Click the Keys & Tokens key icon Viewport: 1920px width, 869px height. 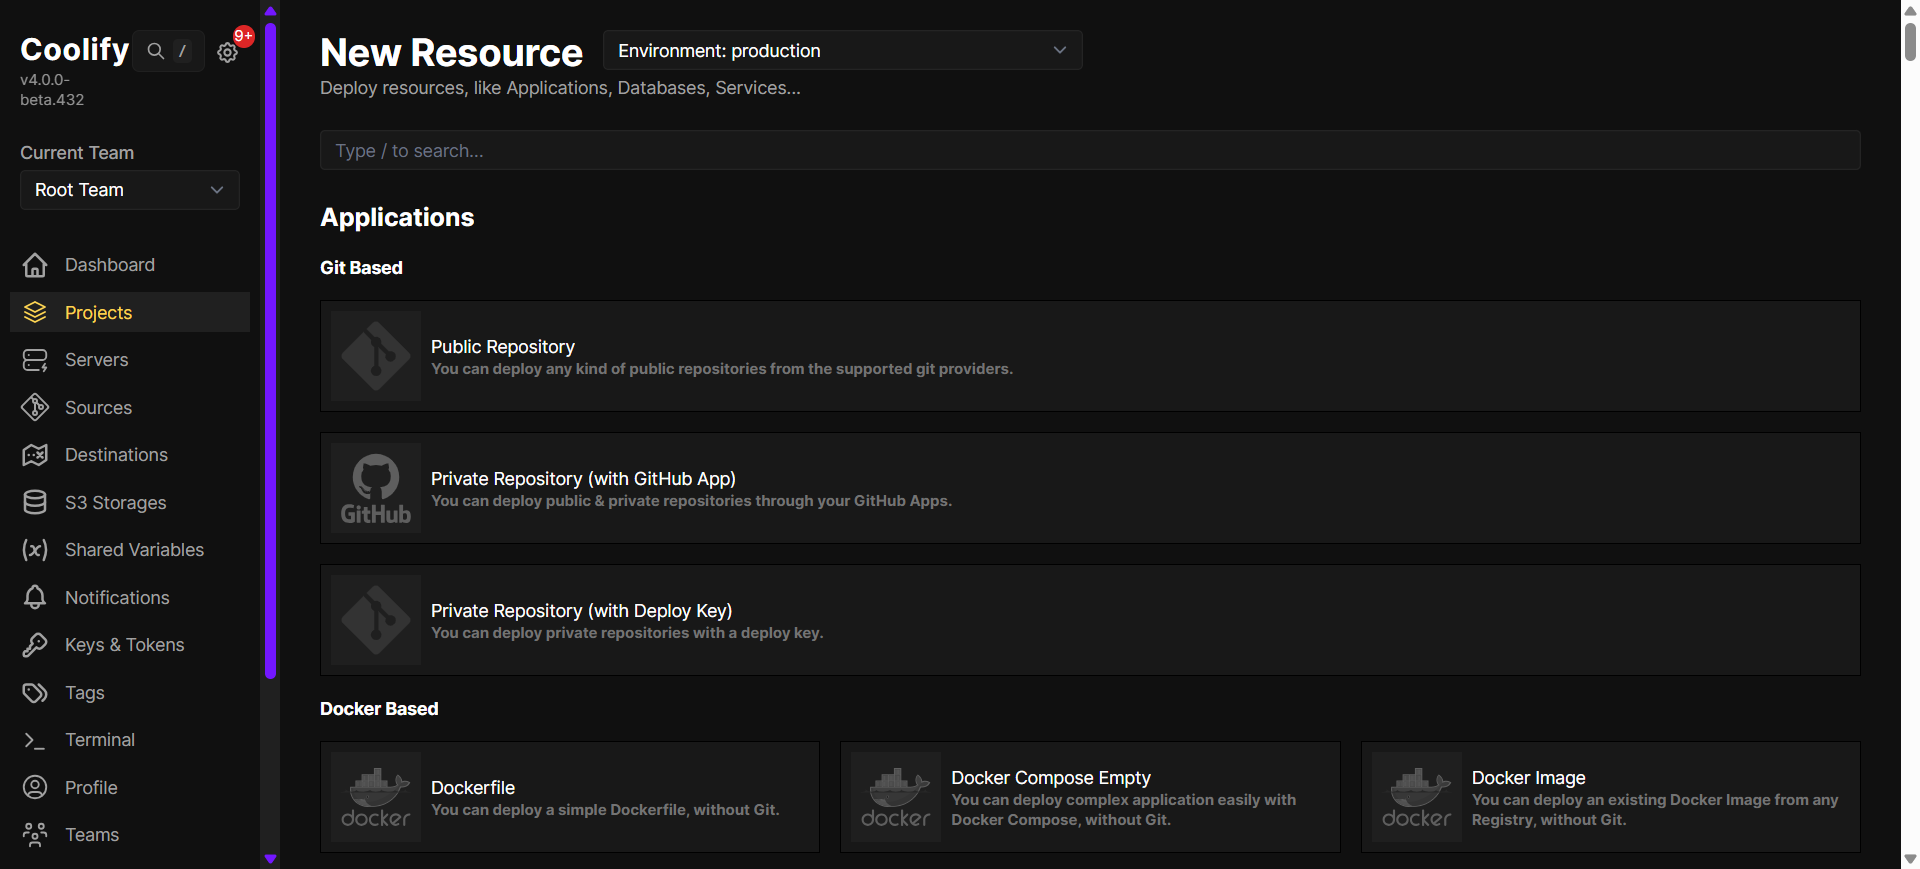click(x=35, y=645)
